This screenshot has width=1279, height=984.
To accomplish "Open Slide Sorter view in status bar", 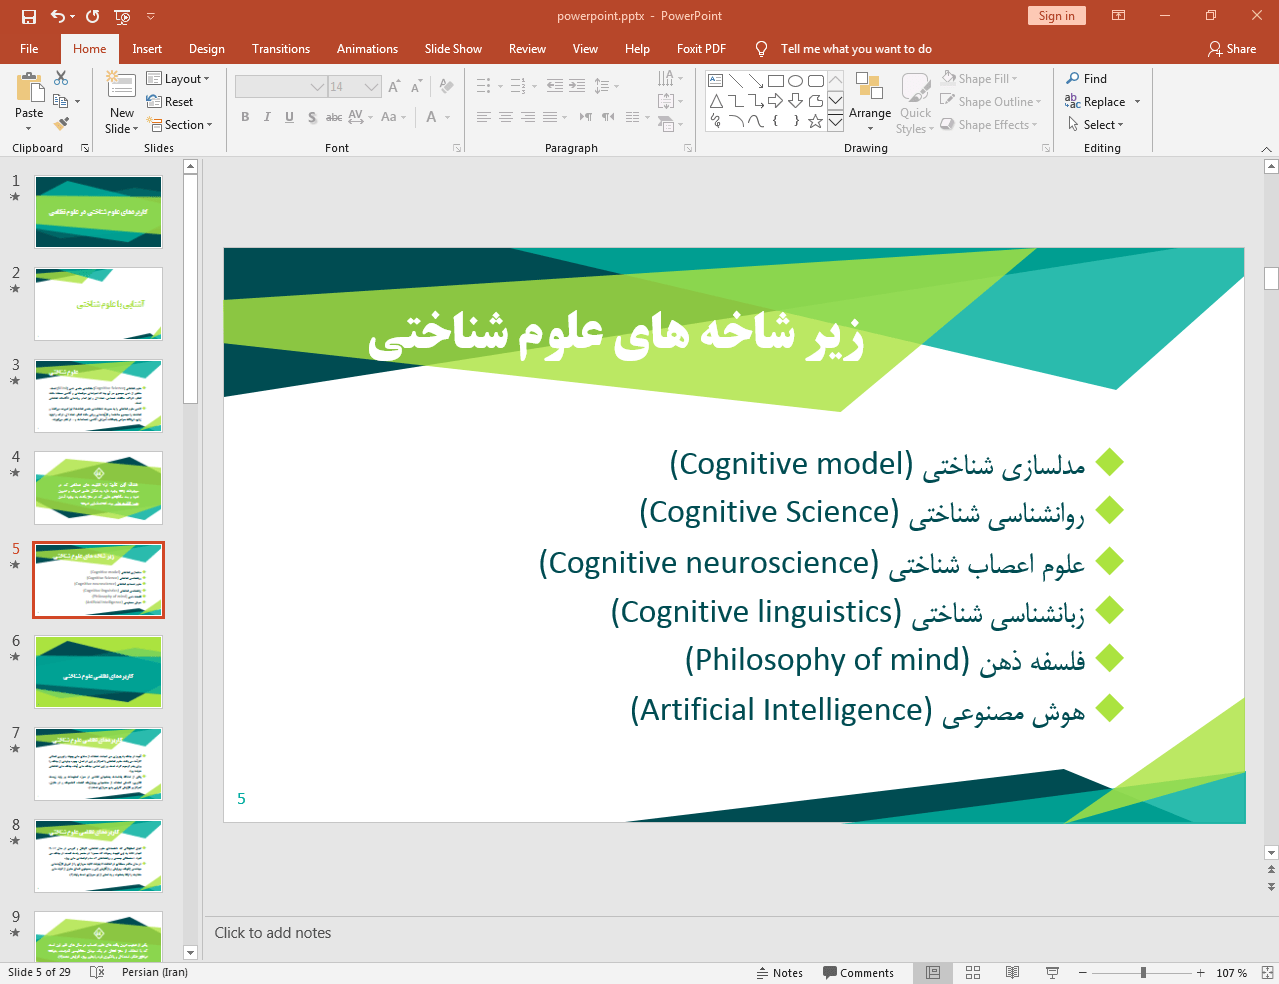I will [x=973, y=972].
